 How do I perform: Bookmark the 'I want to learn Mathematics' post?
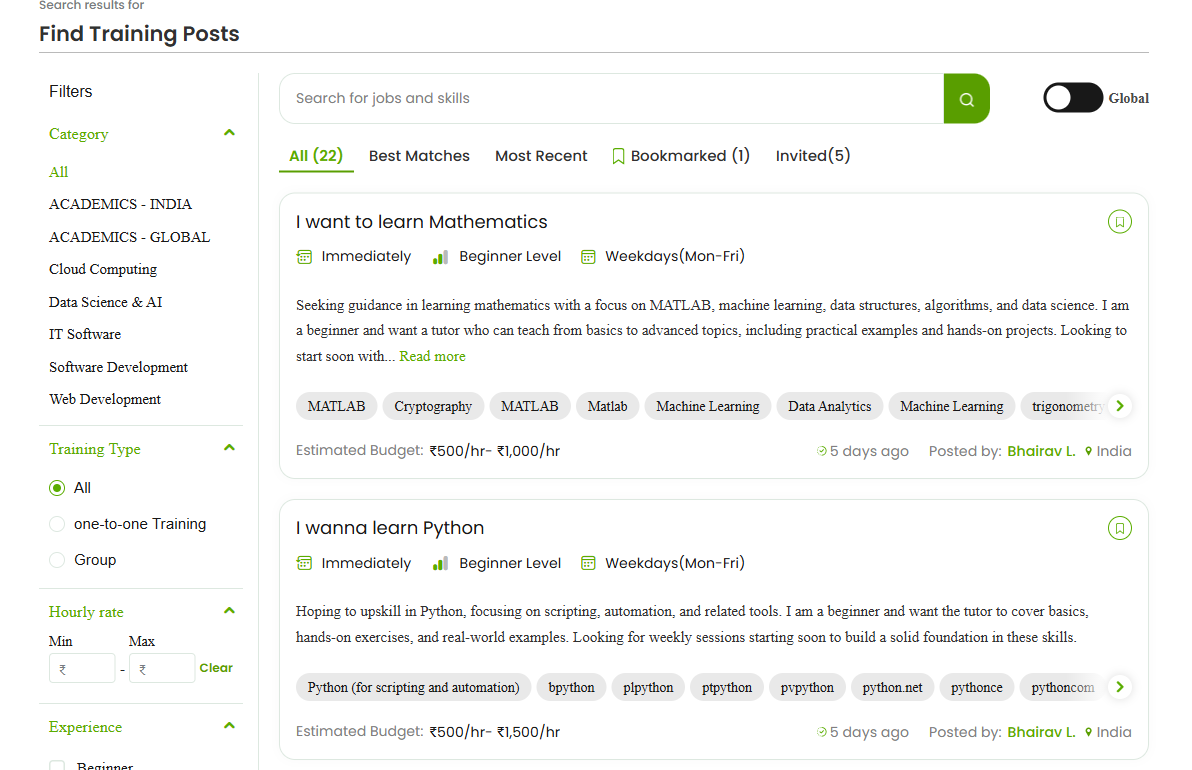coord(1119,222)
